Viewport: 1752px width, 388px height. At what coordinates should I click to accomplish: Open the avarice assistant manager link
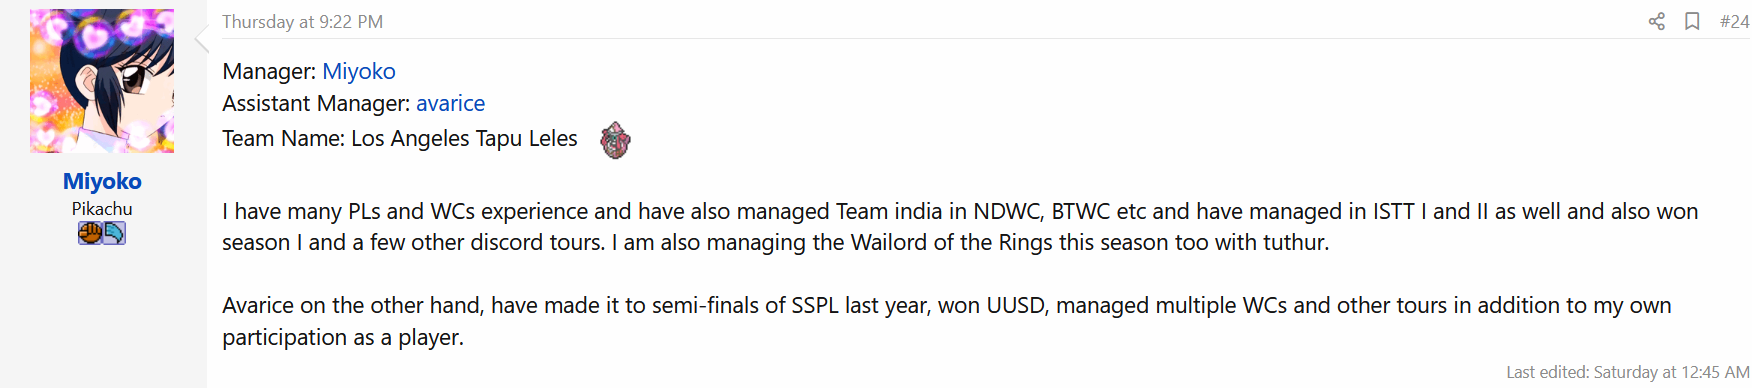450,103
